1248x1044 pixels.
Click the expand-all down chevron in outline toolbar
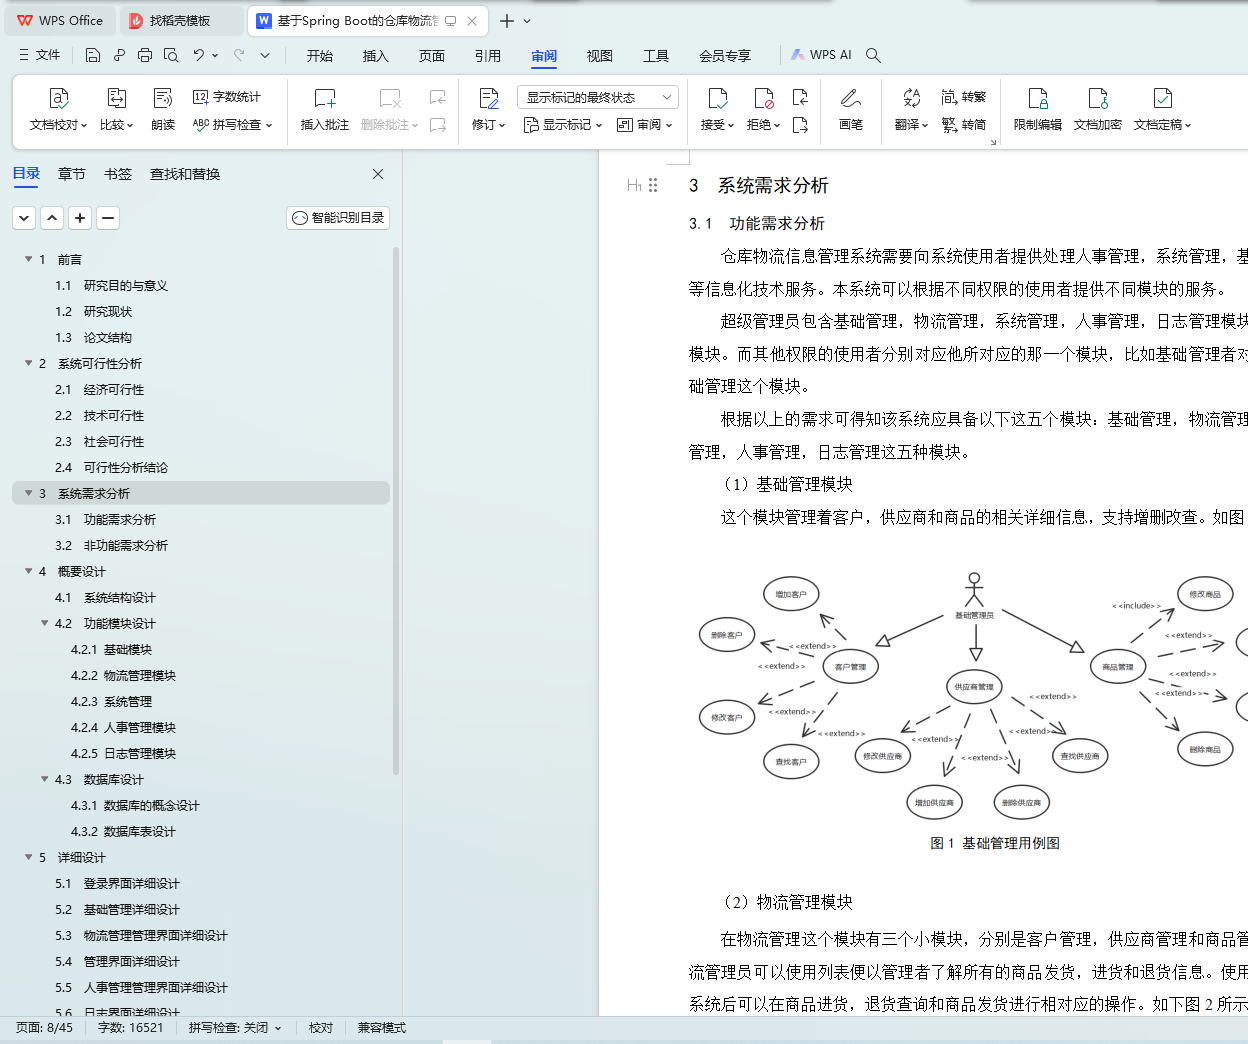(24, 218)
